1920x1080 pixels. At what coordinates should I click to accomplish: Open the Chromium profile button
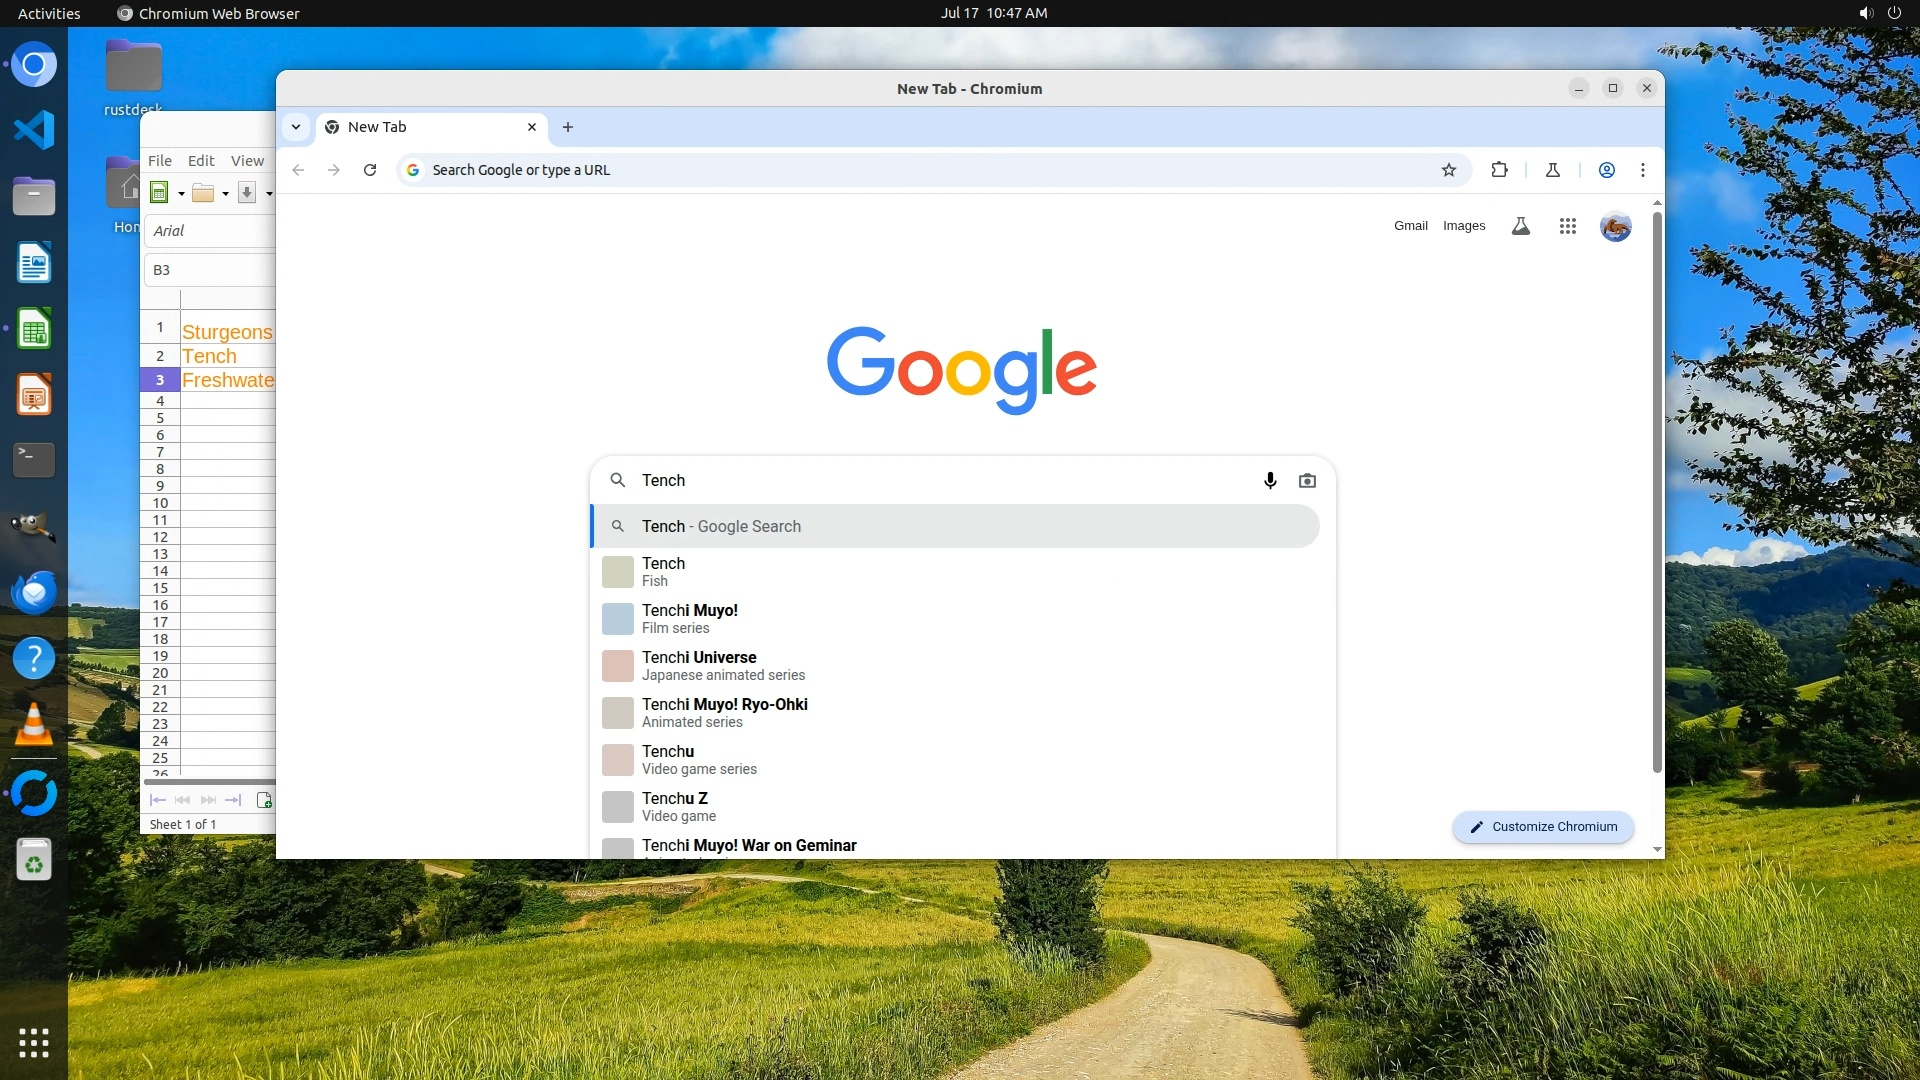[1606, 170]
